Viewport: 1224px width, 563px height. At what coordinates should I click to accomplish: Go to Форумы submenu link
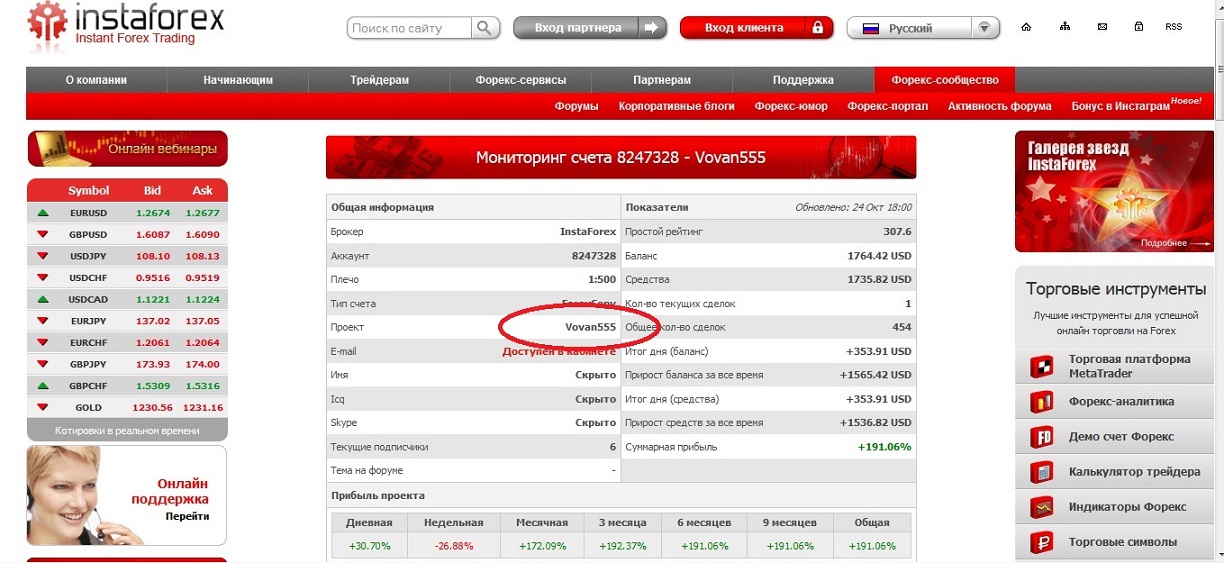click(577, 106)
